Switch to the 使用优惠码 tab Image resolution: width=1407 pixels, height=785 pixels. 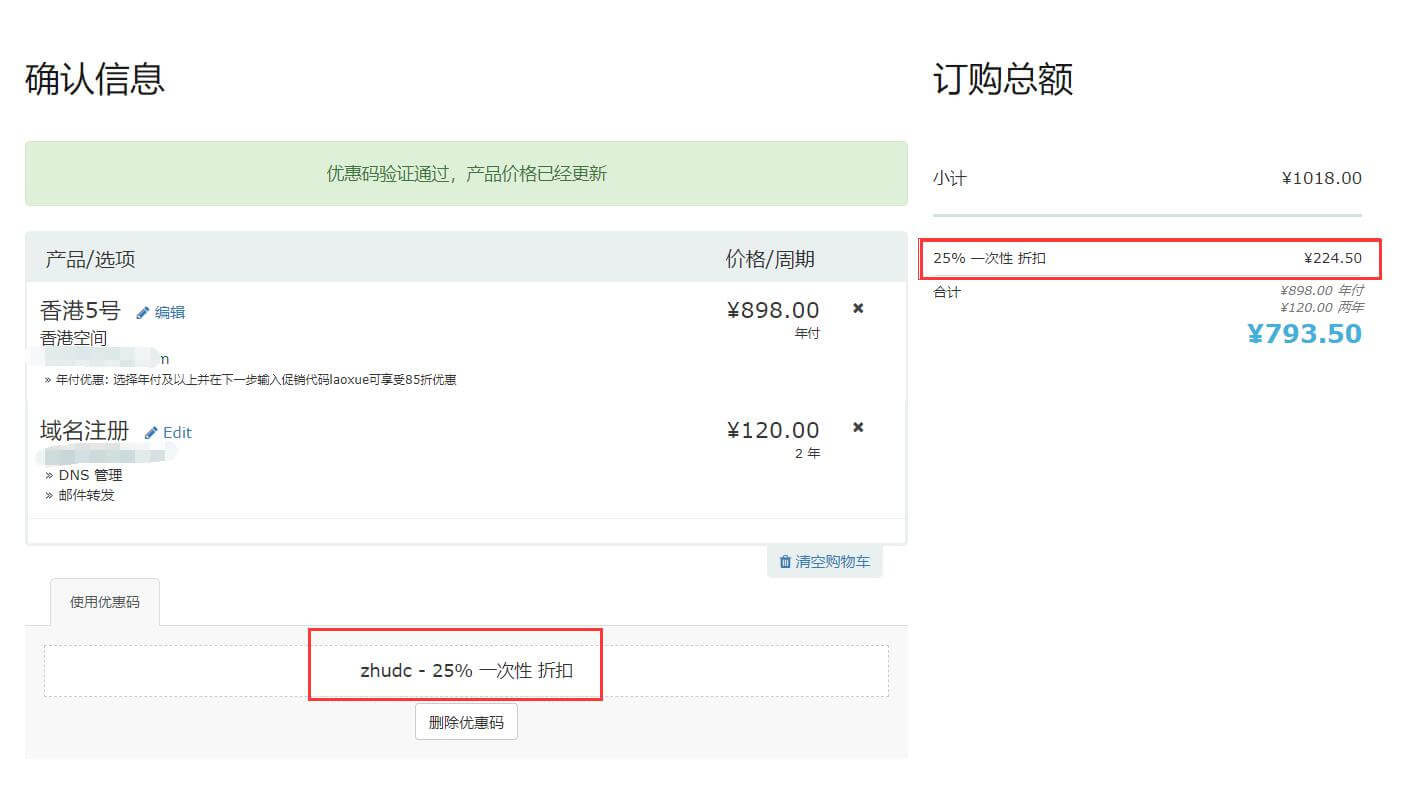[104, 602]
